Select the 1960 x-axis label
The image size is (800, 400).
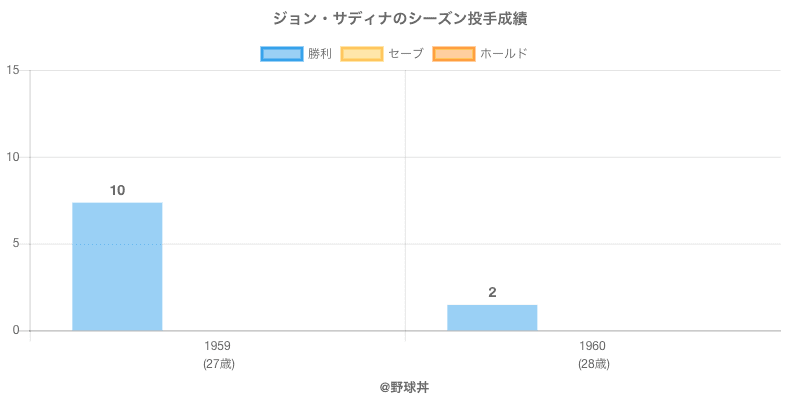click(592, 346)
